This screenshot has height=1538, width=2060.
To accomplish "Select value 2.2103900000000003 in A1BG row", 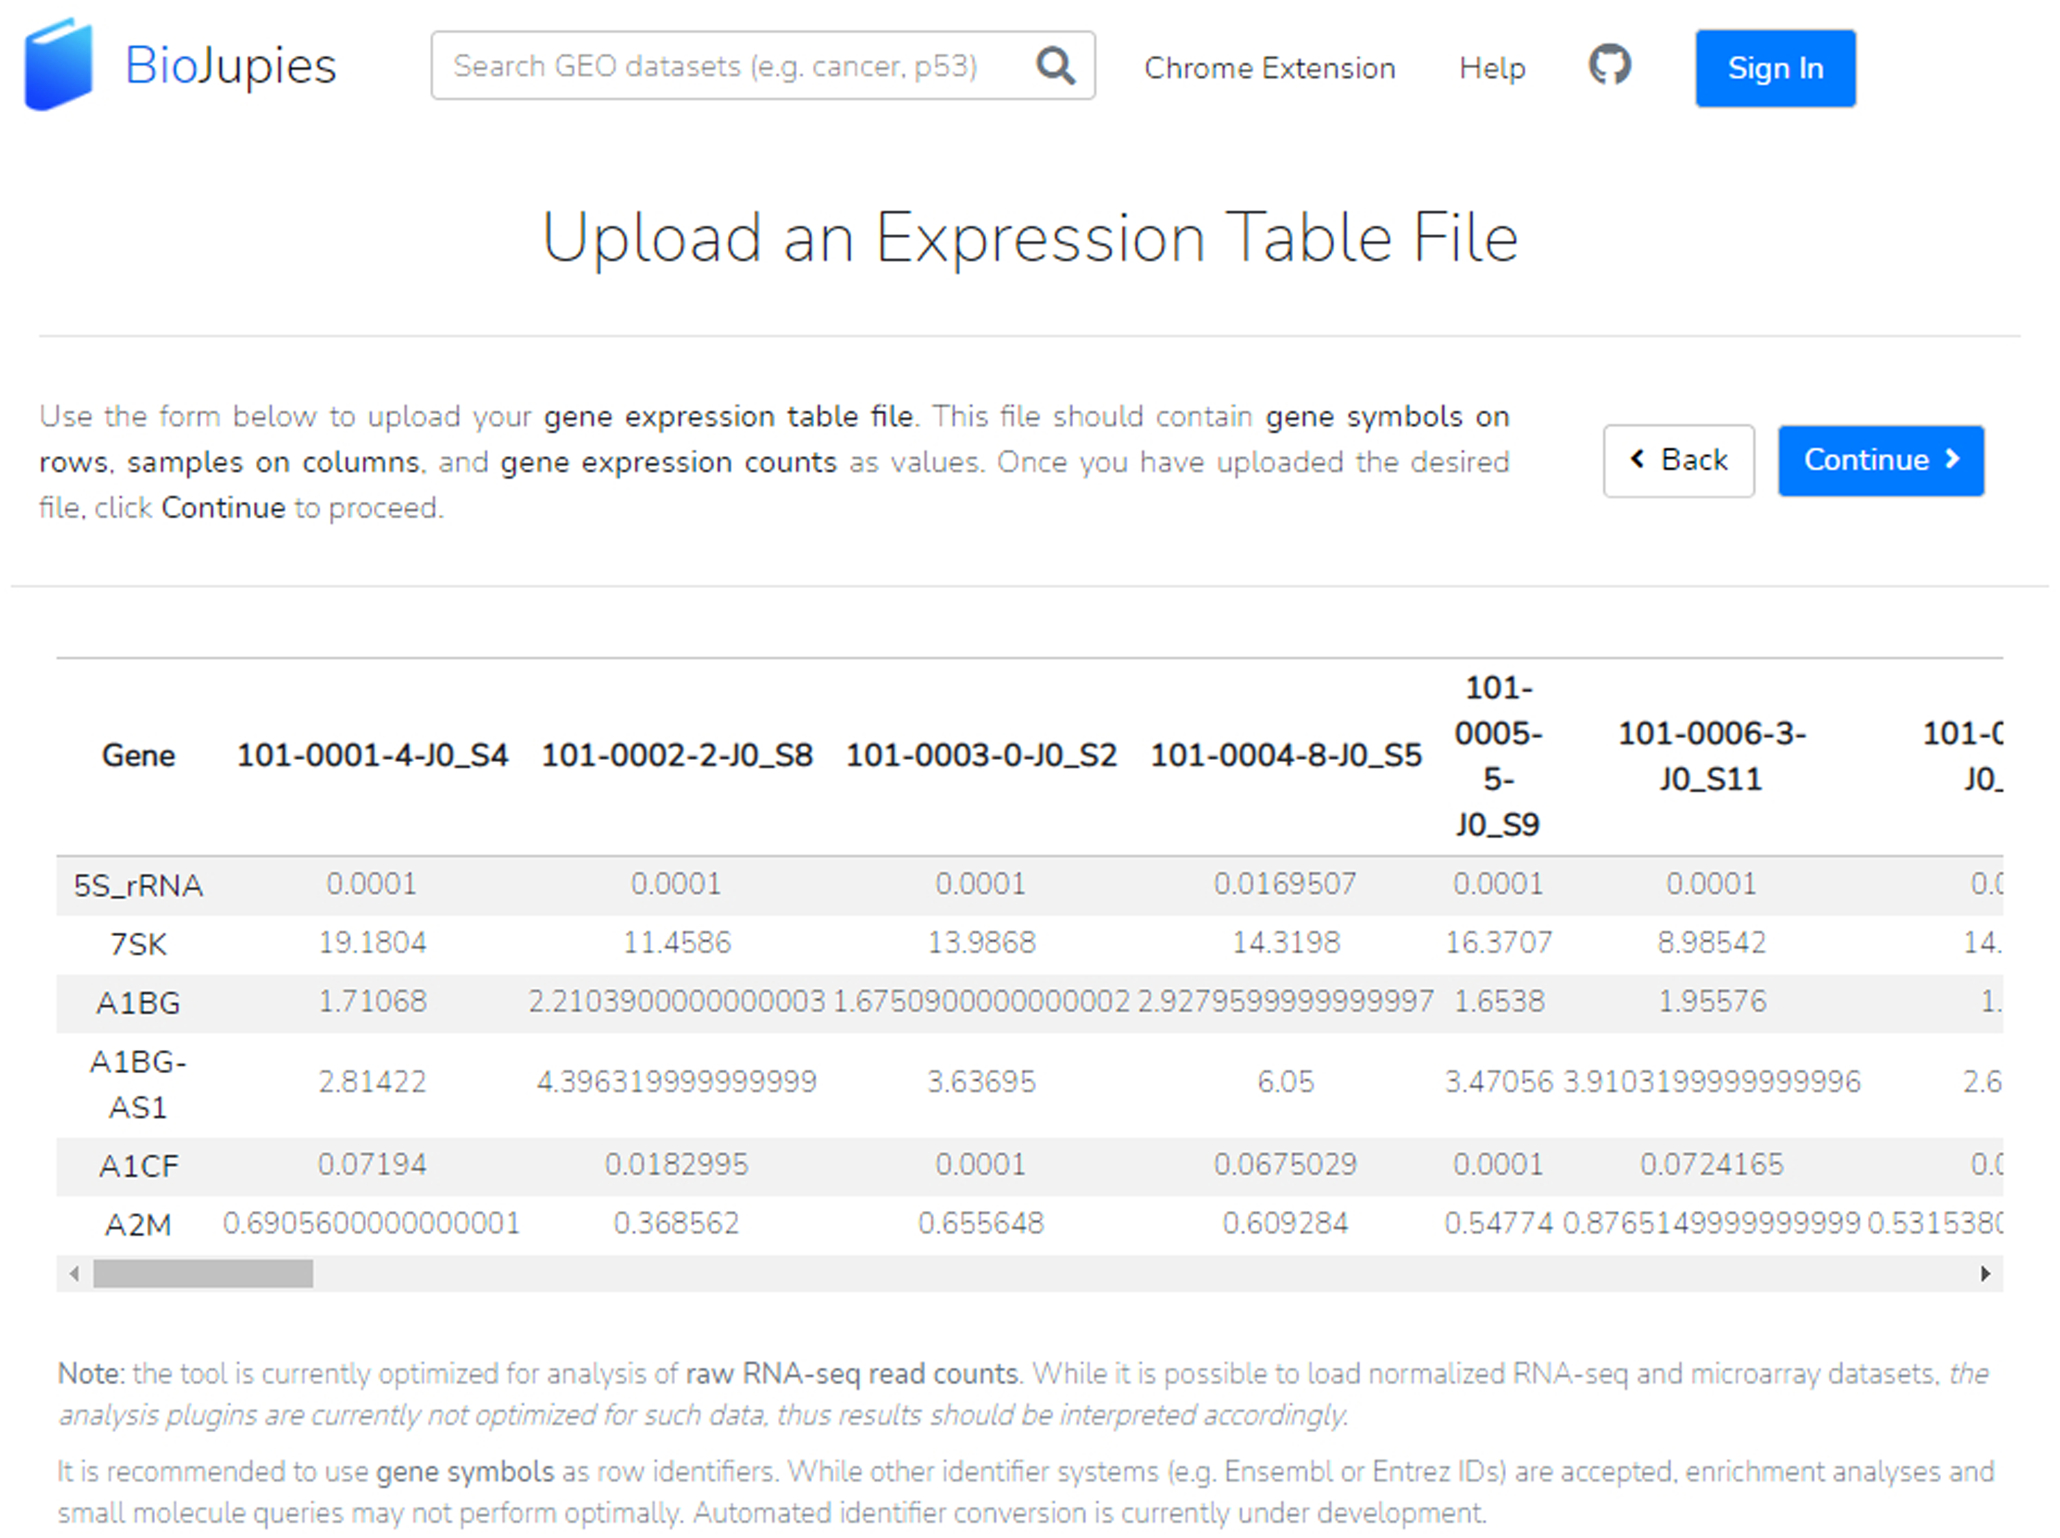I will 677,1001.
